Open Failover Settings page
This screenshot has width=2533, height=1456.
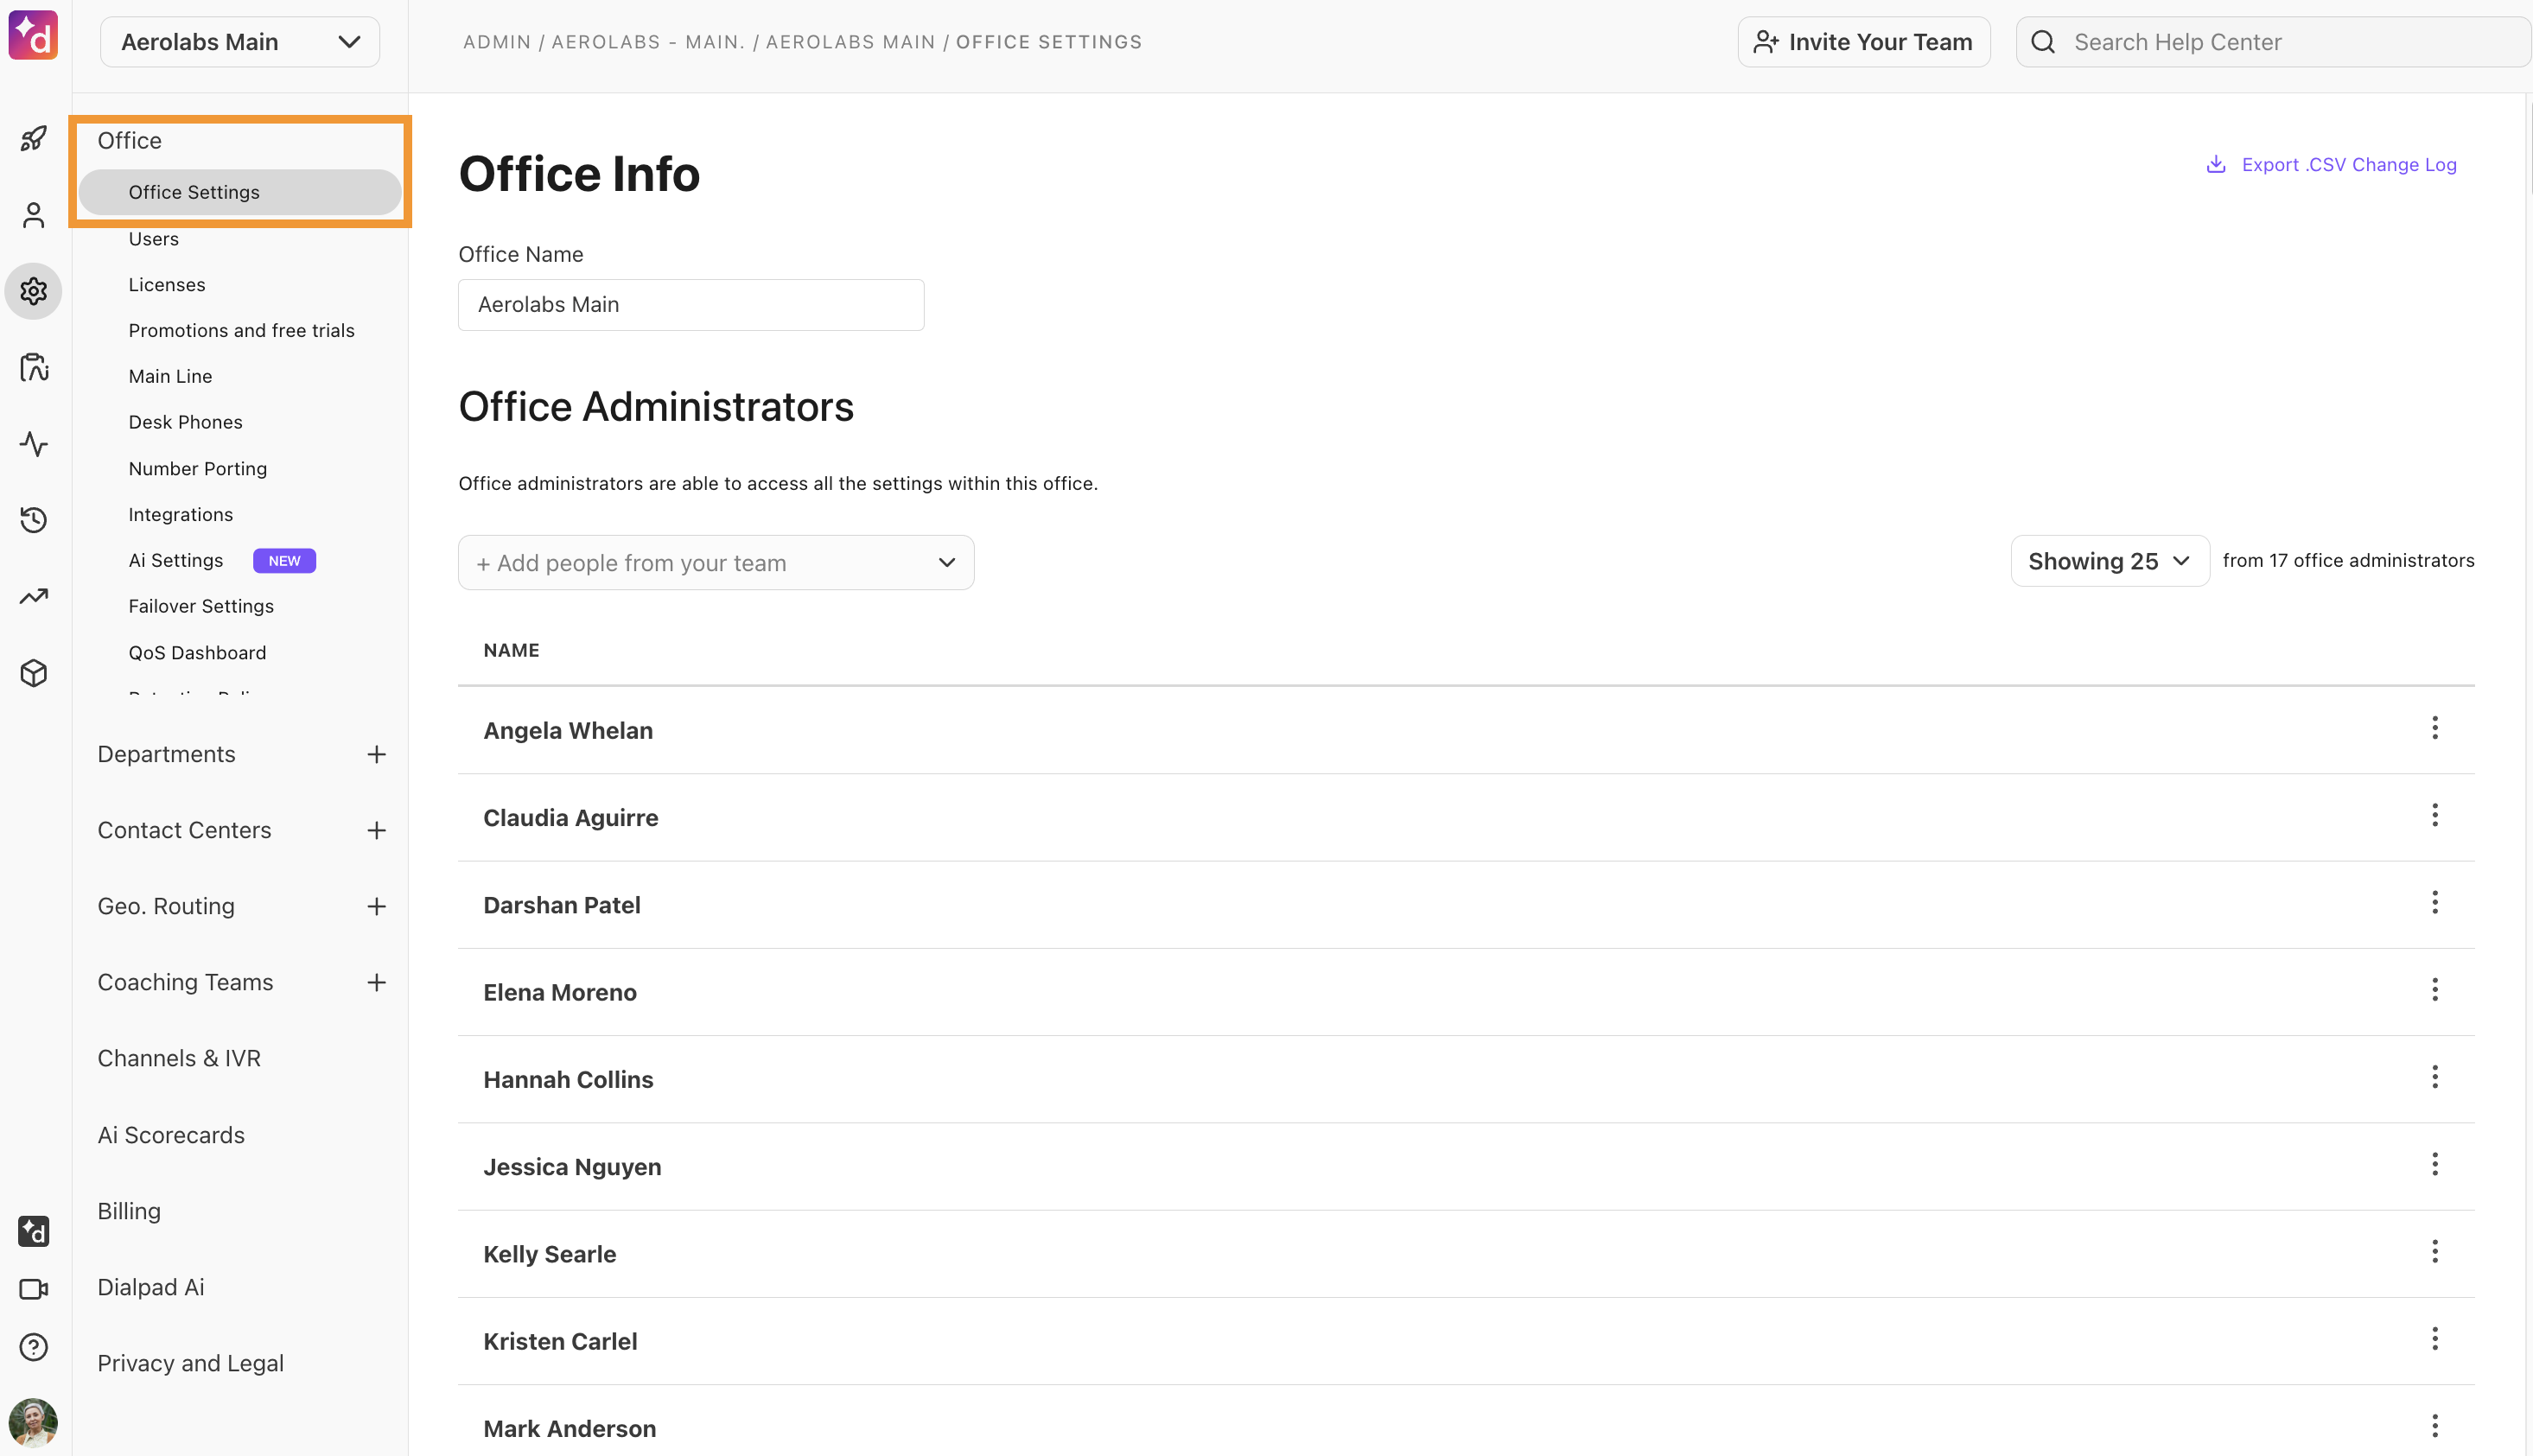pyautogui.click(x=201, y=607)
